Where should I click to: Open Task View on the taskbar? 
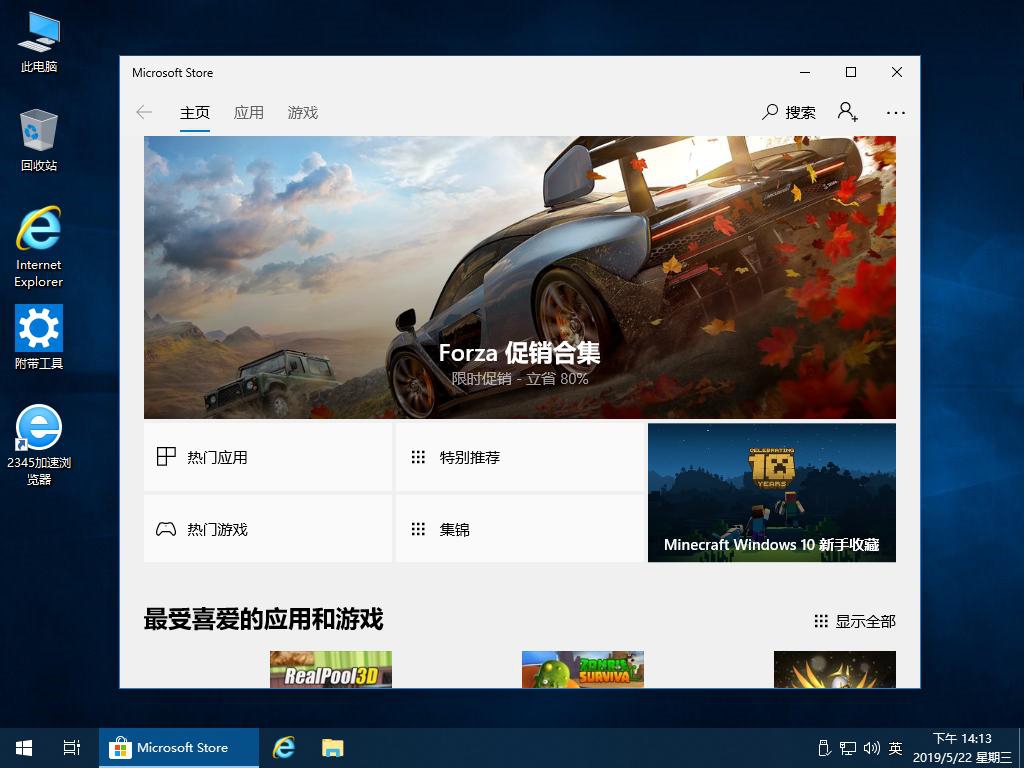point(72,748)
